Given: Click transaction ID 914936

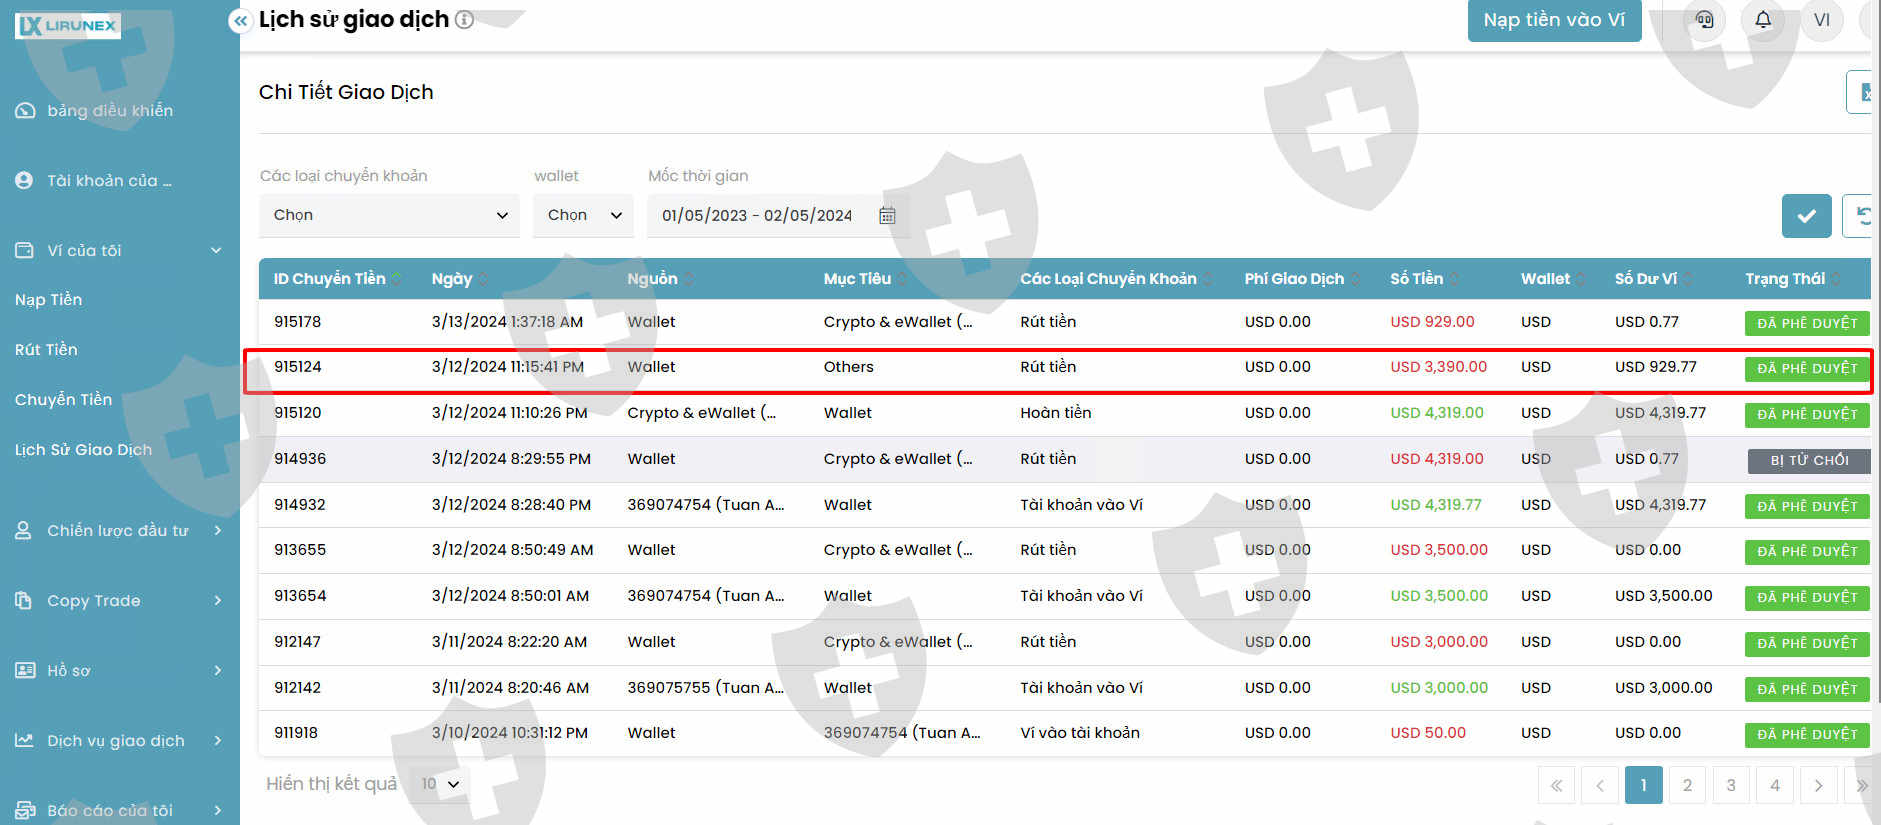Looking at the screenshot, I should pyautogui.click(x=300, y=459).
